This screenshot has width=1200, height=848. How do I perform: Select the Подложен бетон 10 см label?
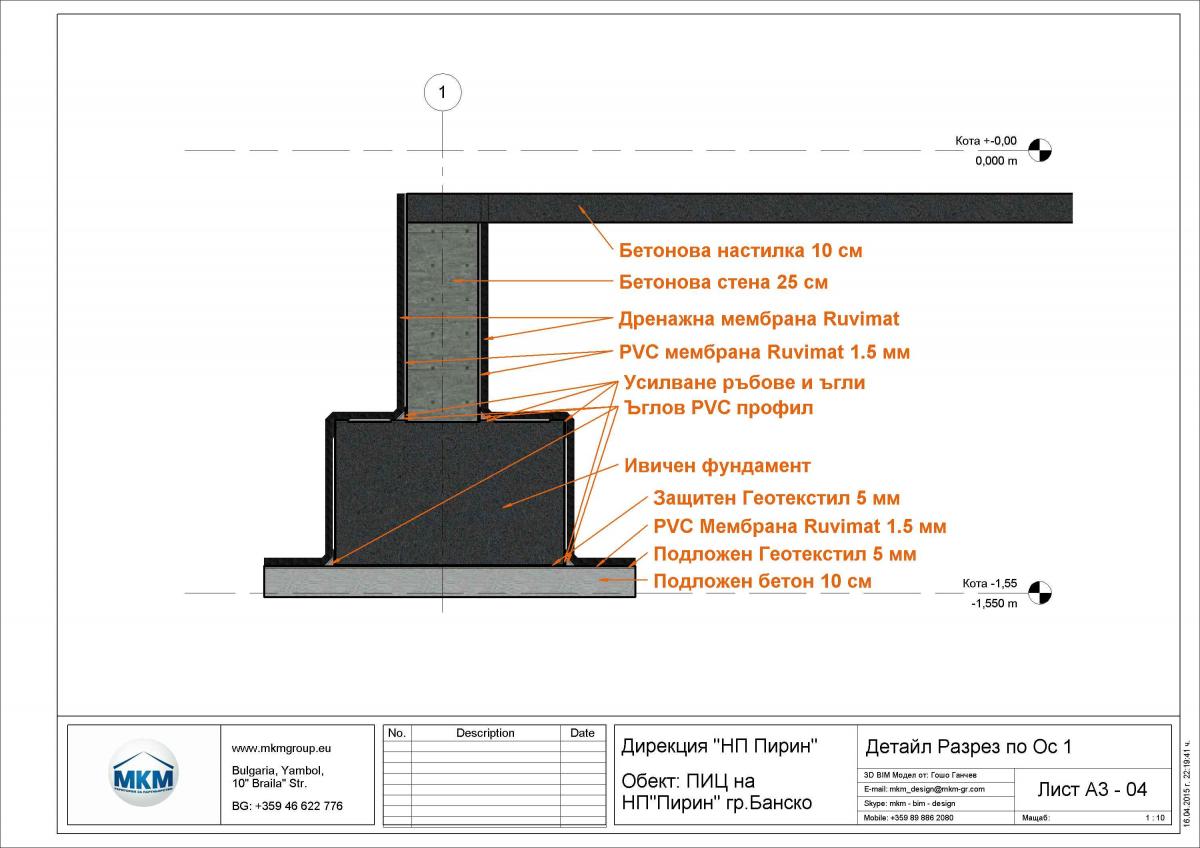(762, 581)
